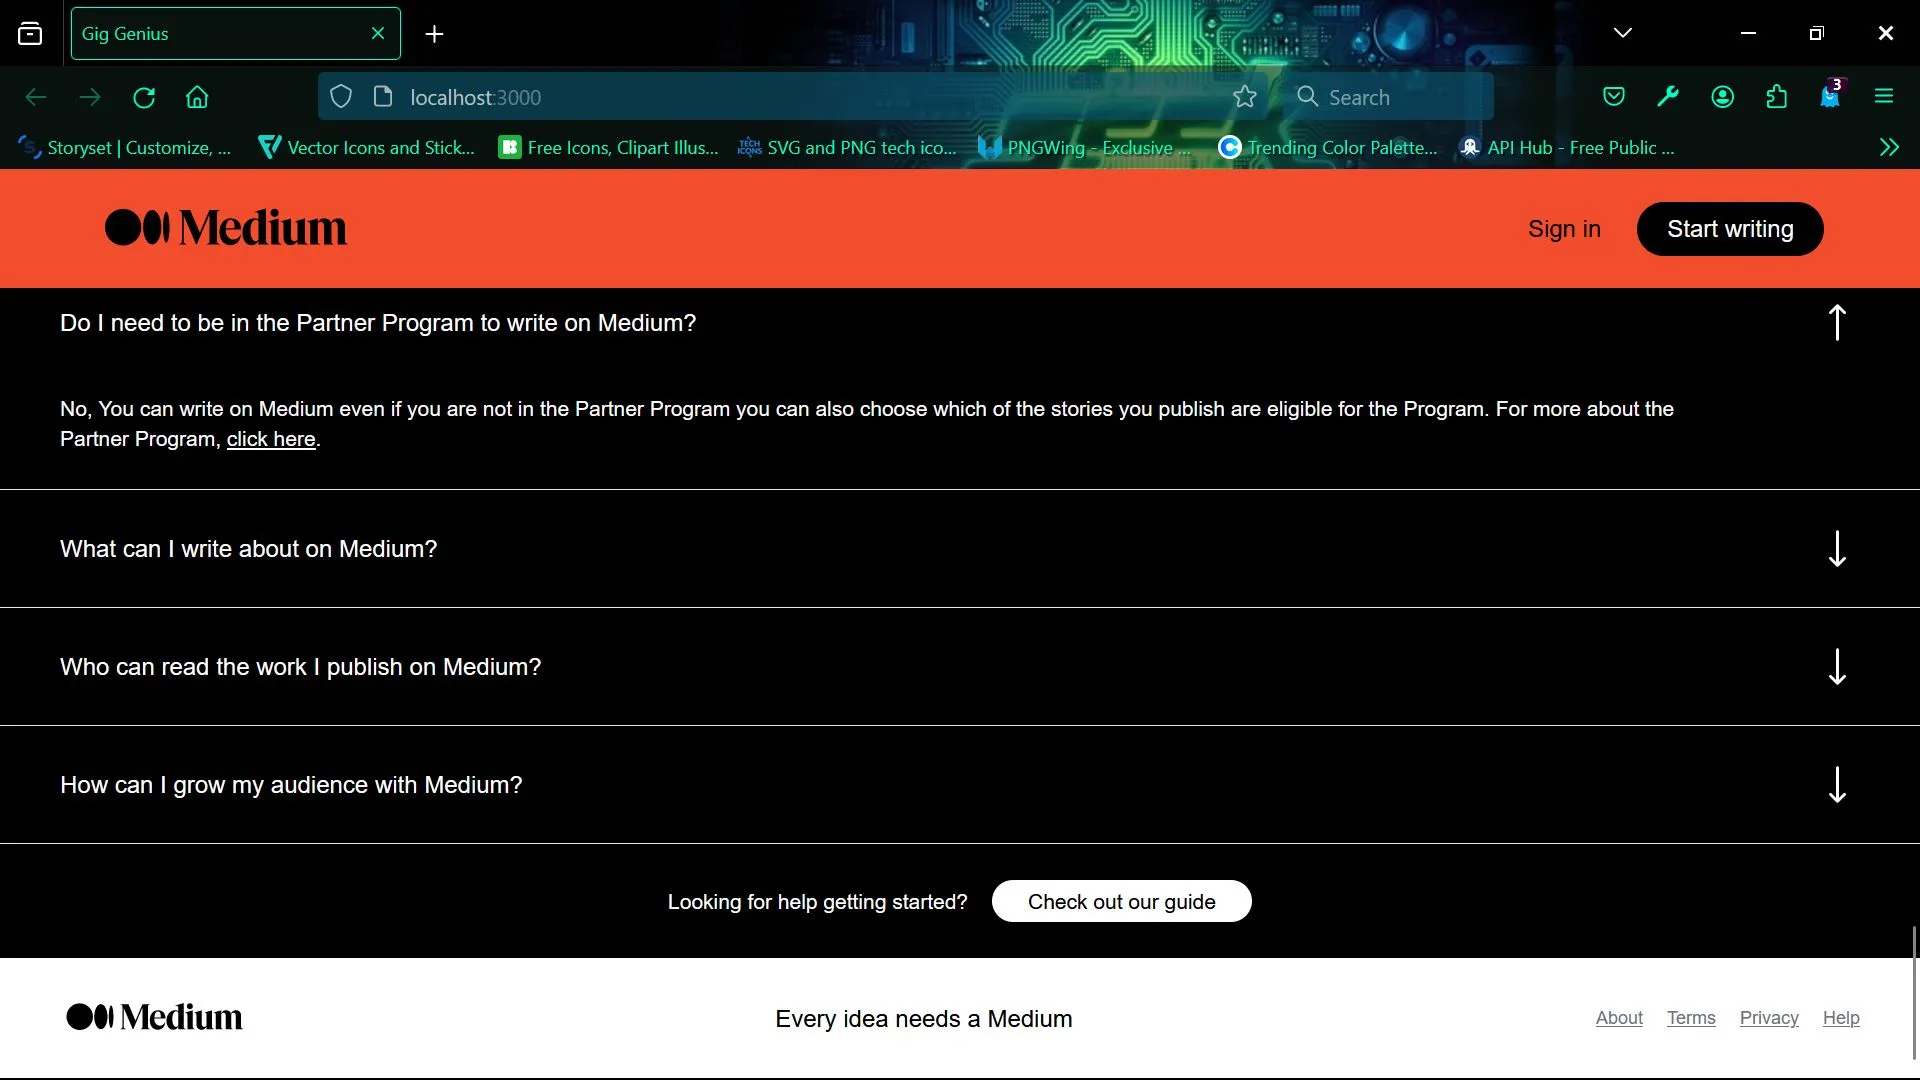Screen dimensions: 1920x1080
Task: Minimize the browser window
Action: click(1748, 33)
